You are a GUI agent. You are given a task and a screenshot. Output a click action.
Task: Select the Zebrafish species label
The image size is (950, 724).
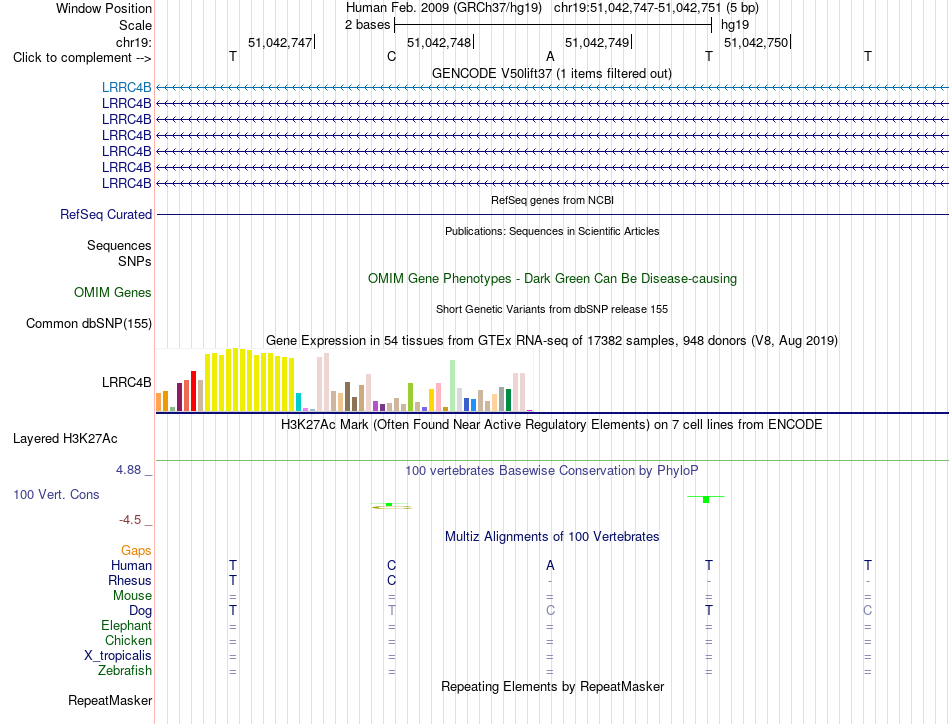point(125,671)
